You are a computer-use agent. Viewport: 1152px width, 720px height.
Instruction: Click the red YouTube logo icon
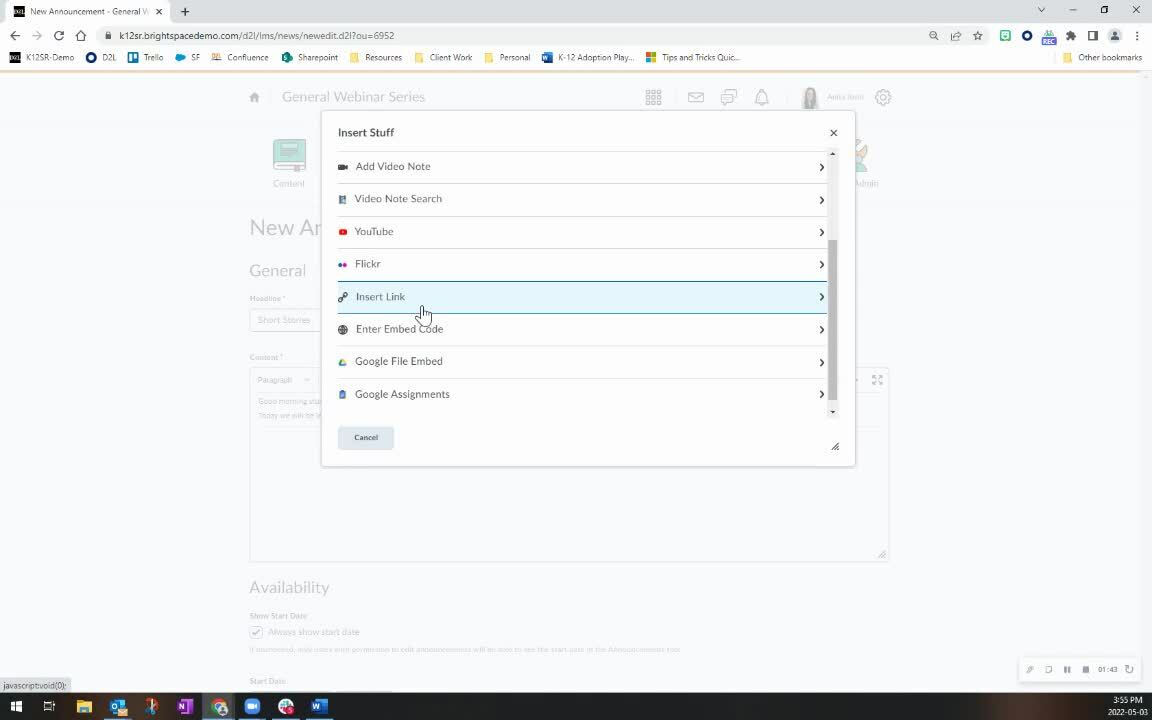(342, 232)
